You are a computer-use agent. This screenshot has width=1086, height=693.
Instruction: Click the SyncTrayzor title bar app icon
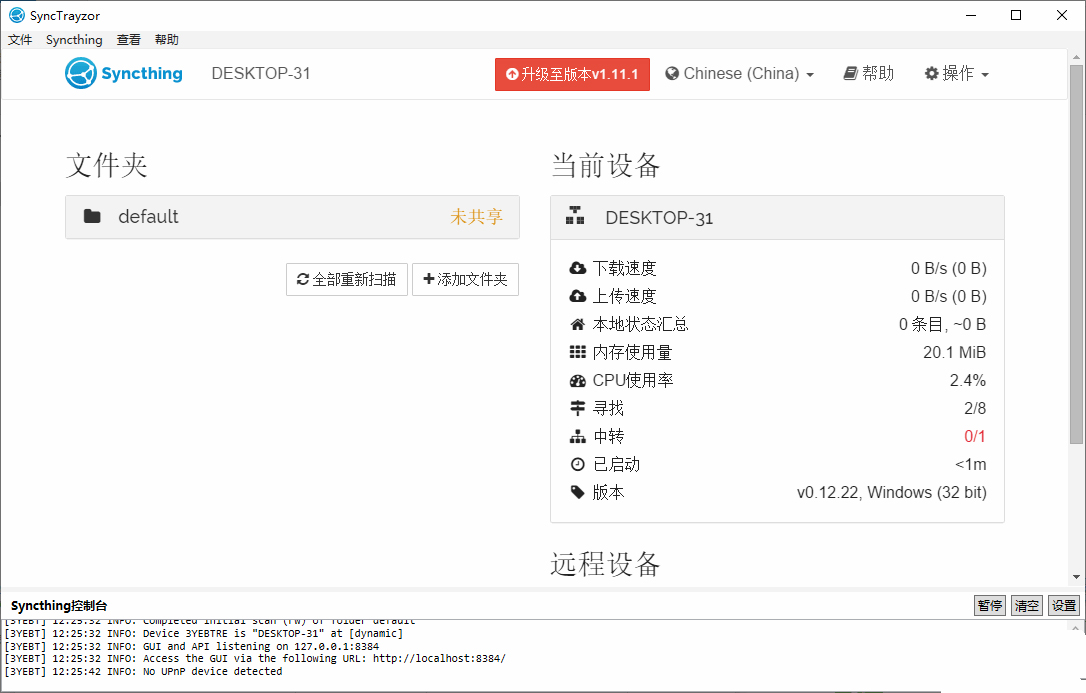click(x=17, y=15)
